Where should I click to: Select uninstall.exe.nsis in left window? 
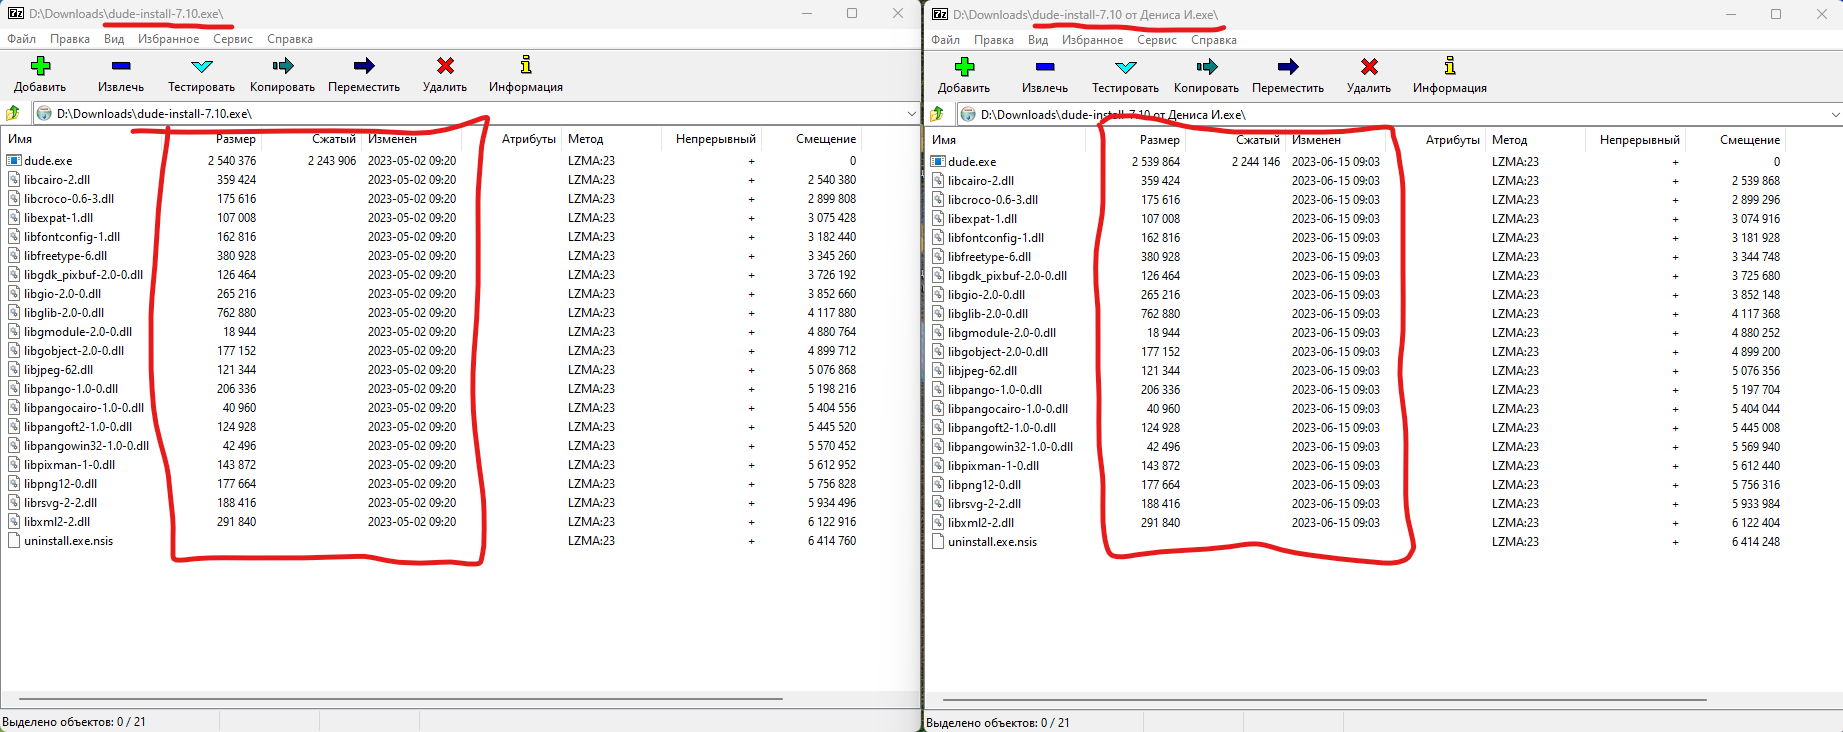[68, 541]
